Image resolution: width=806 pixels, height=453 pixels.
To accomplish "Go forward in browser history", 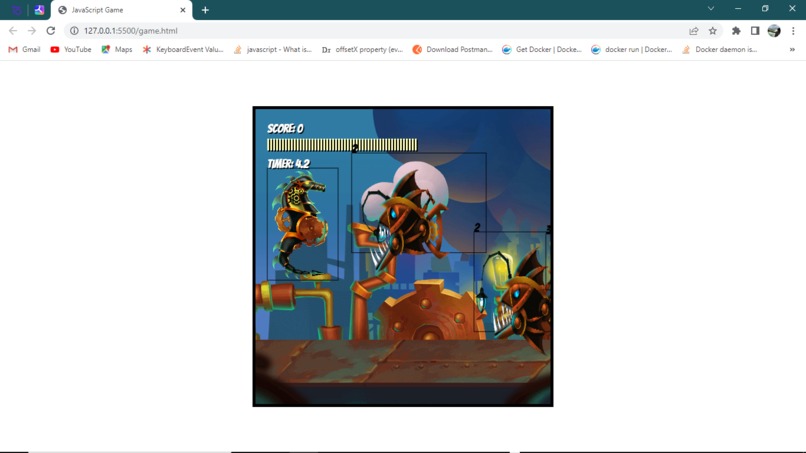I will 32,31.
